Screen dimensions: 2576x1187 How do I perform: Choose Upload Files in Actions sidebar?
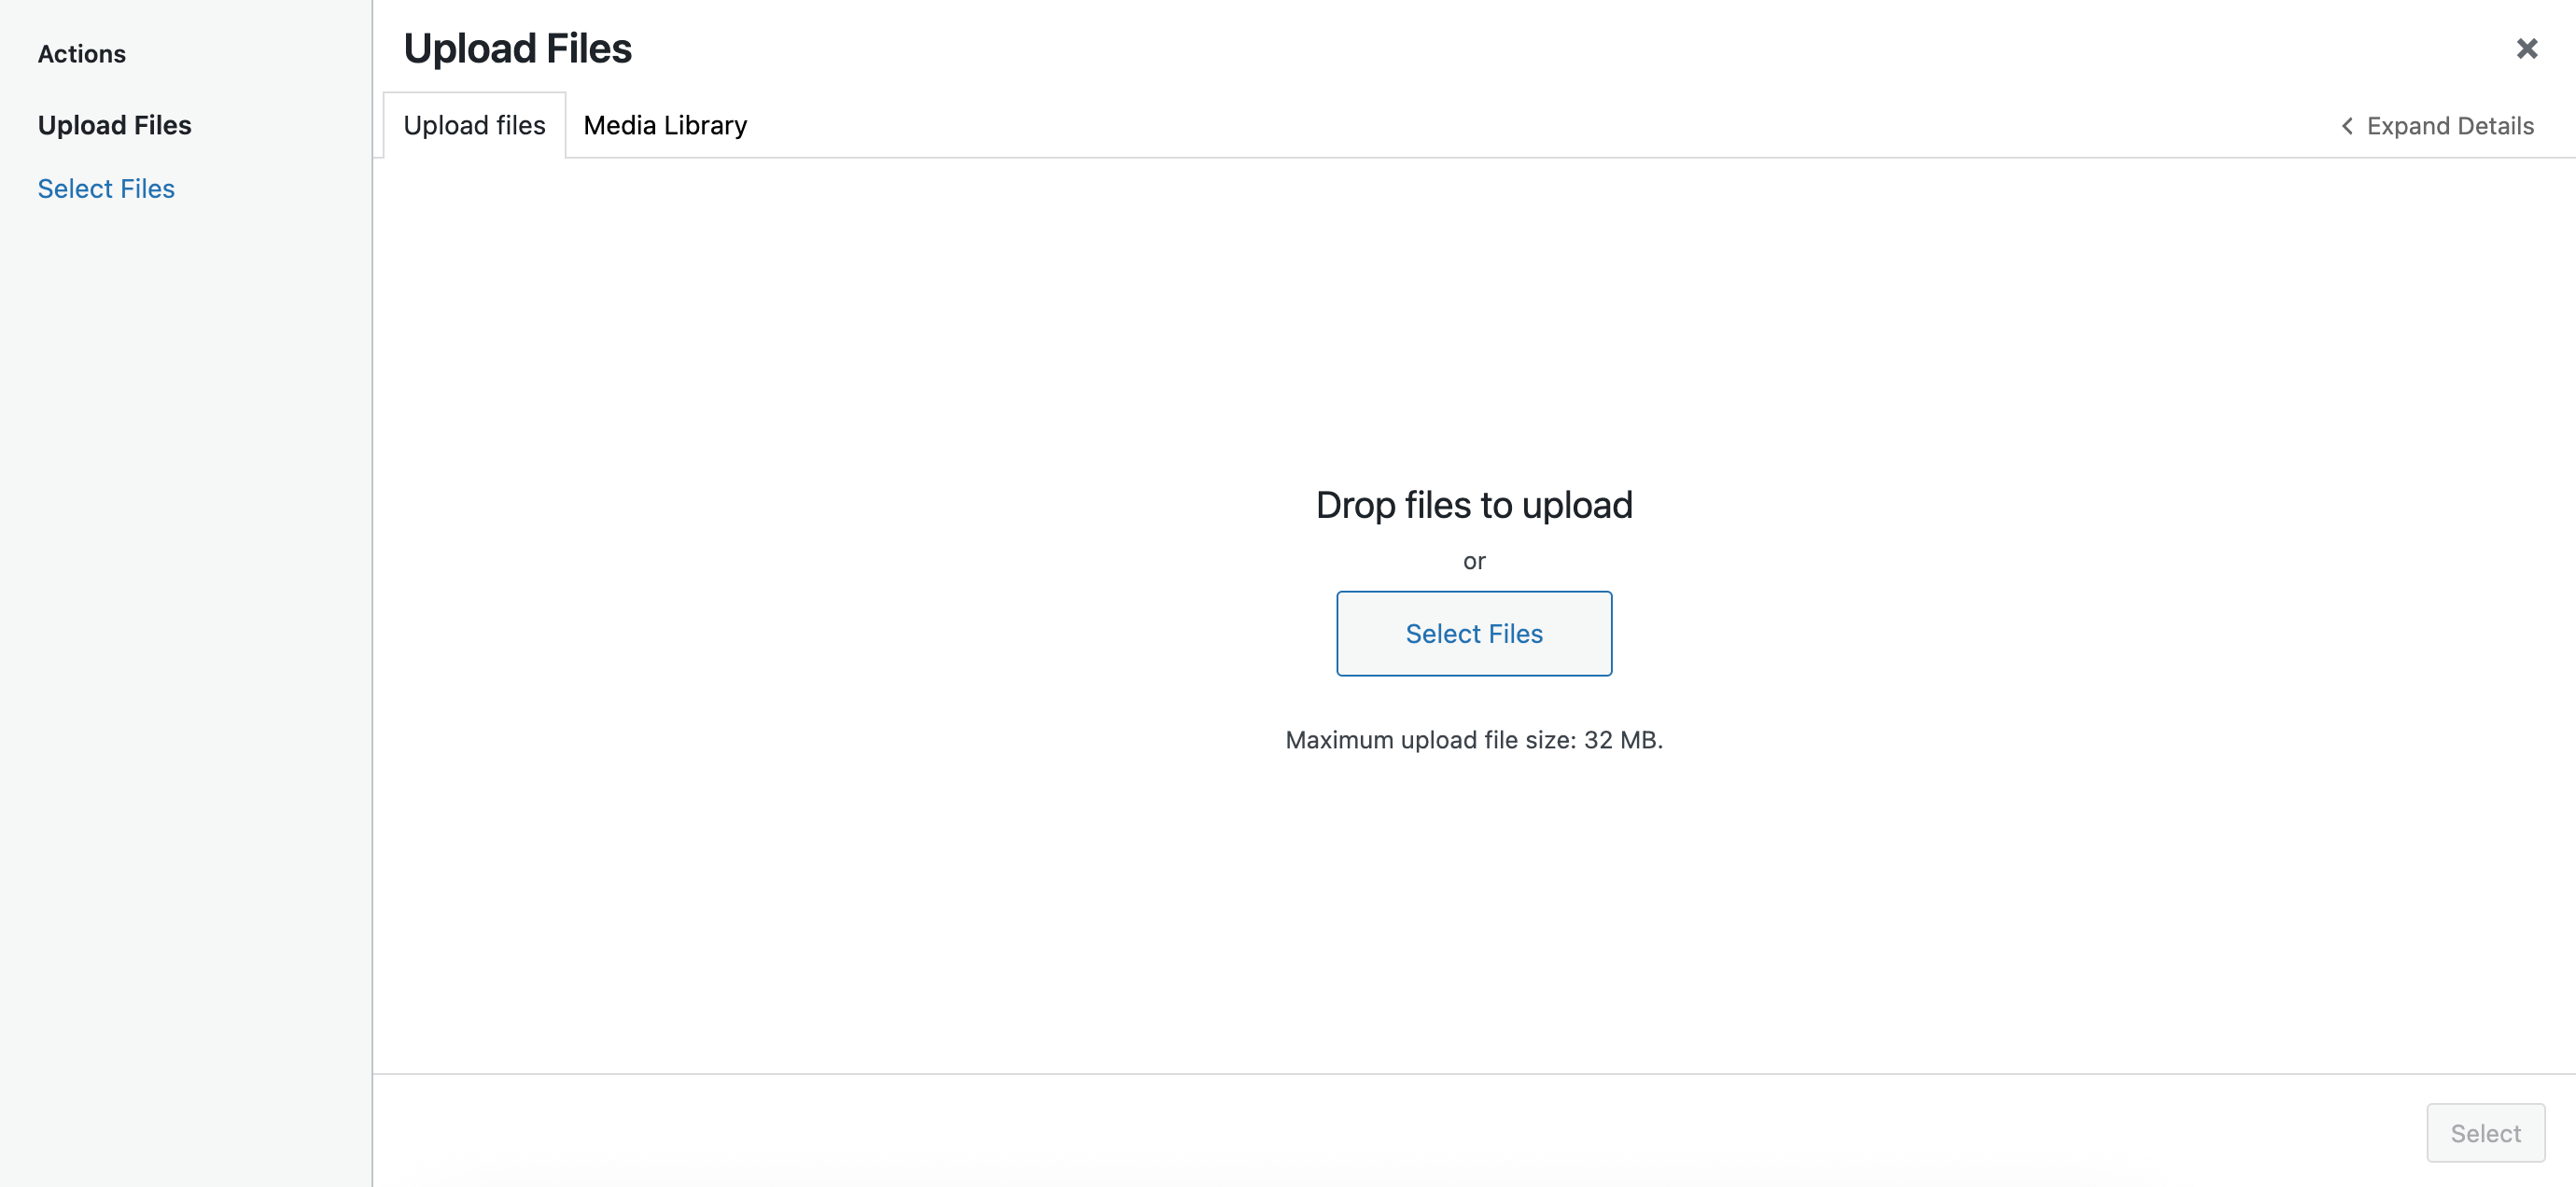(x=114, y=125)
